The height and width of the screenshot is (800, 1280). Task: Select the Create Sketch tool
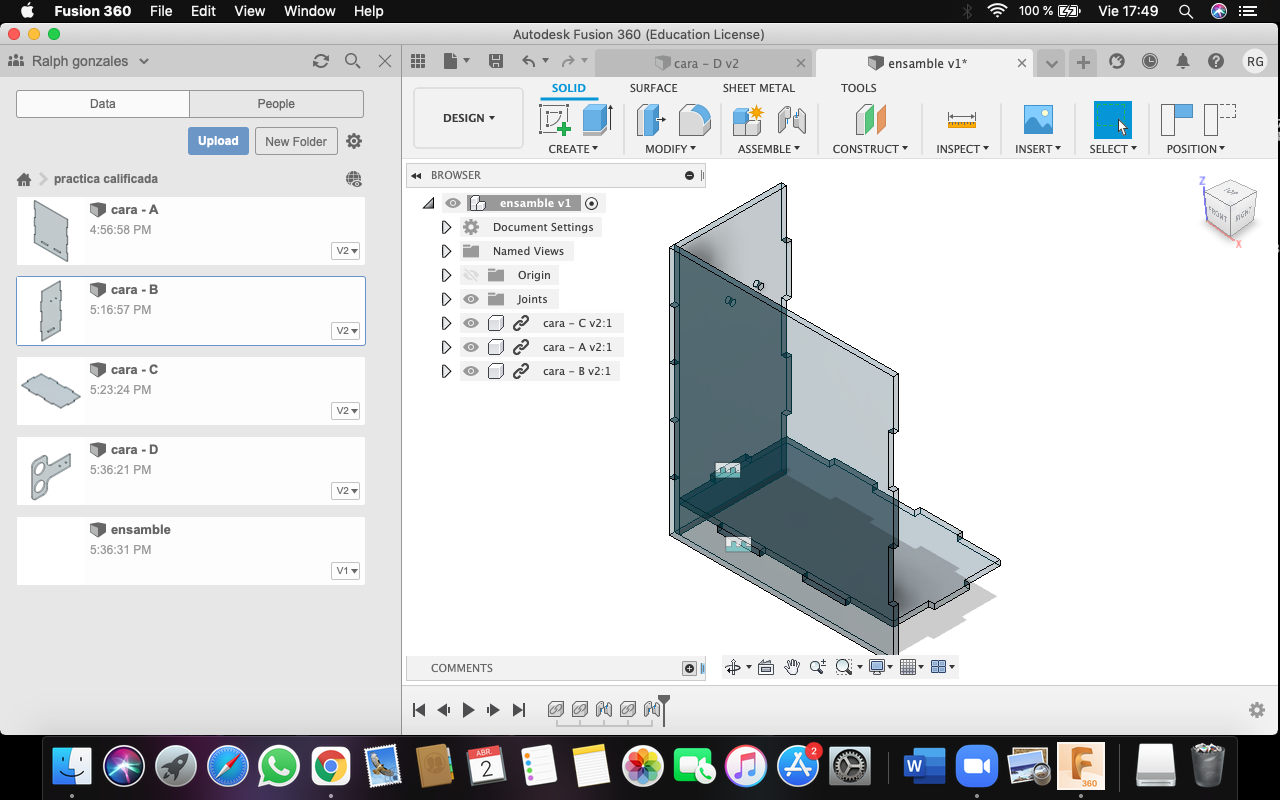point(555,120)
